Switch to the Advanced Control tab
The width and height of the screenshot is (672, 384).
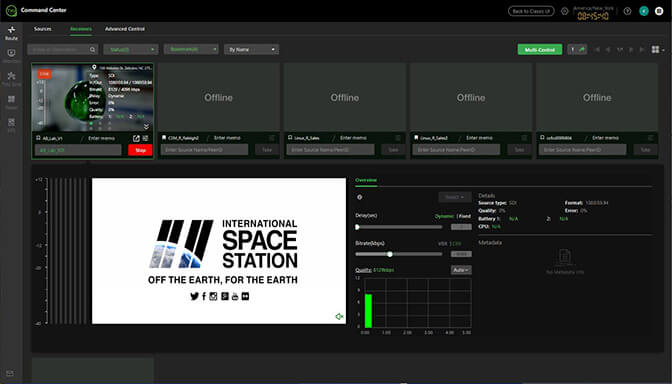tap(125, 29)
